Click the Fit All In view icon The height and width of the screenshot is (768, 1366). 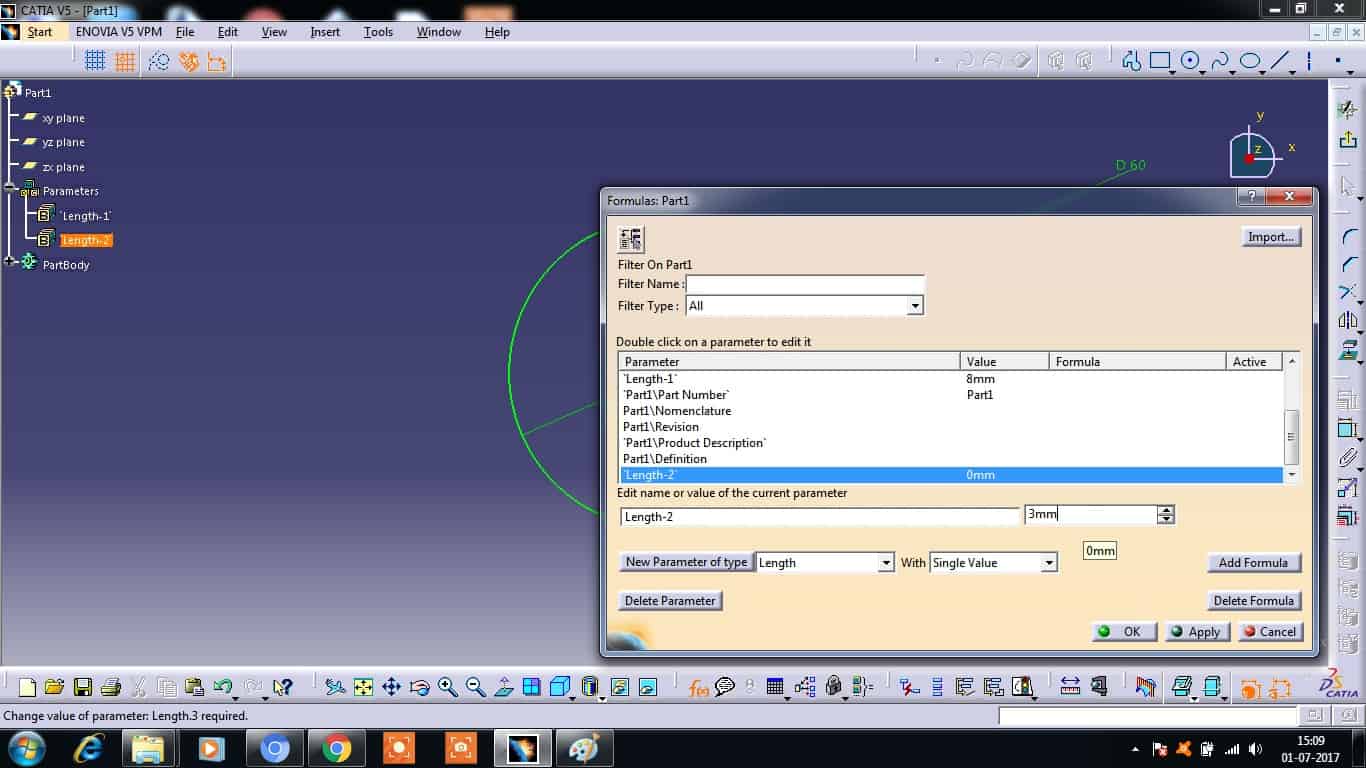coord(363,687)
